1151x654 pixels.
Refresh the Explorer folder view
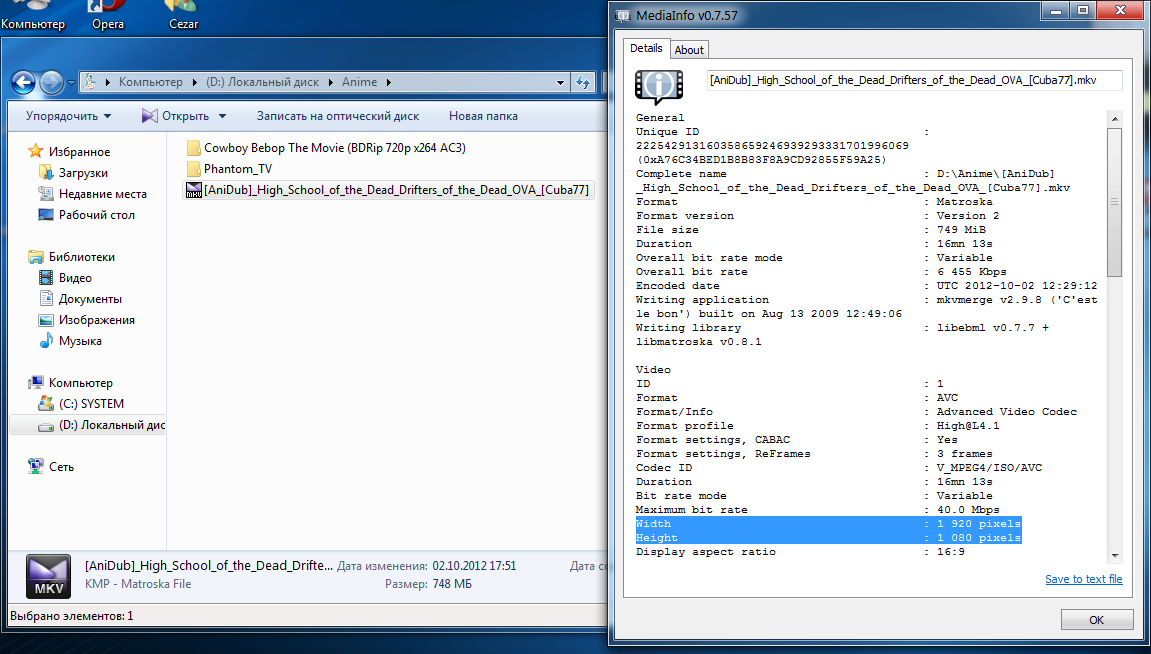click(x=584, y=82)
